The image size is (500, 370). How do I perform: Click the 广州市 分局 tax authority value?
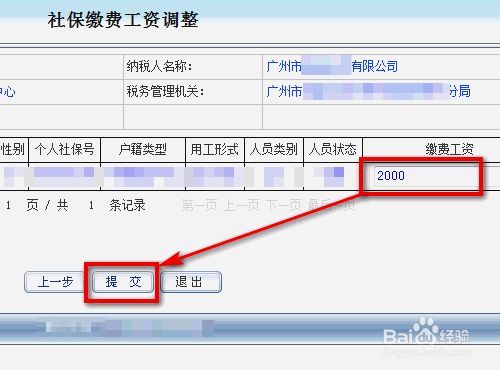click(x=368, y=91)
